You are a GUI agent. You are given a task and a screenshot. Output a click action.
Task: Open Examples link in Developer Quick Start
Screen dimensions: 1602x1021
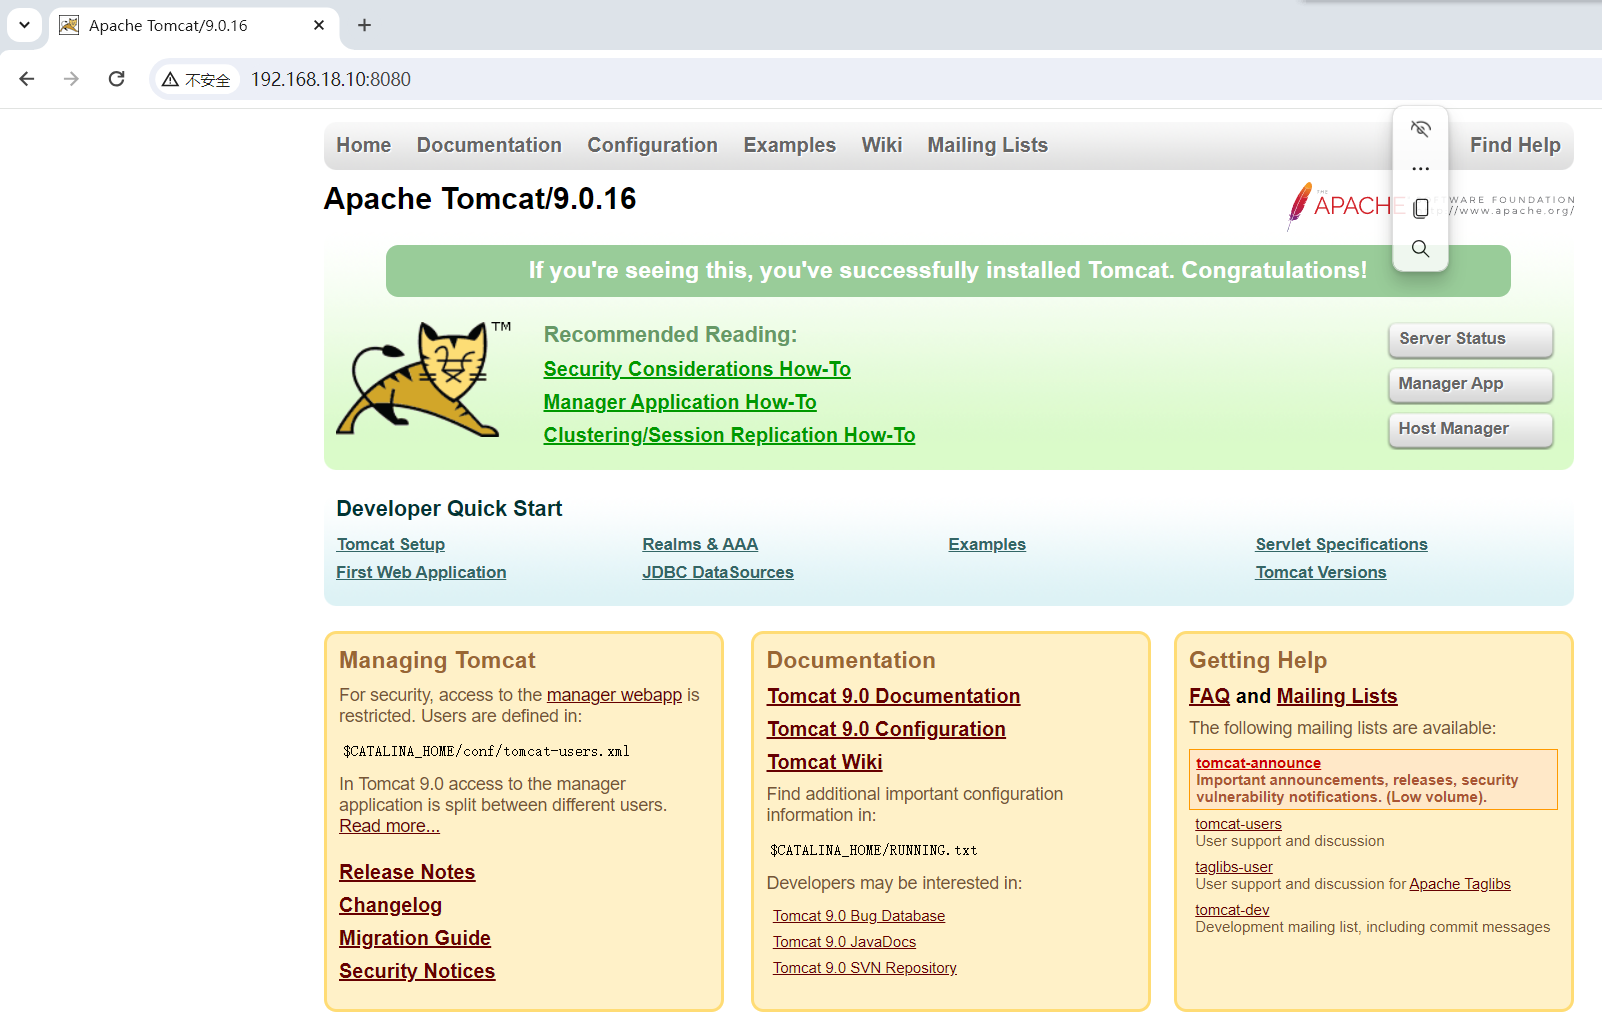987,544
